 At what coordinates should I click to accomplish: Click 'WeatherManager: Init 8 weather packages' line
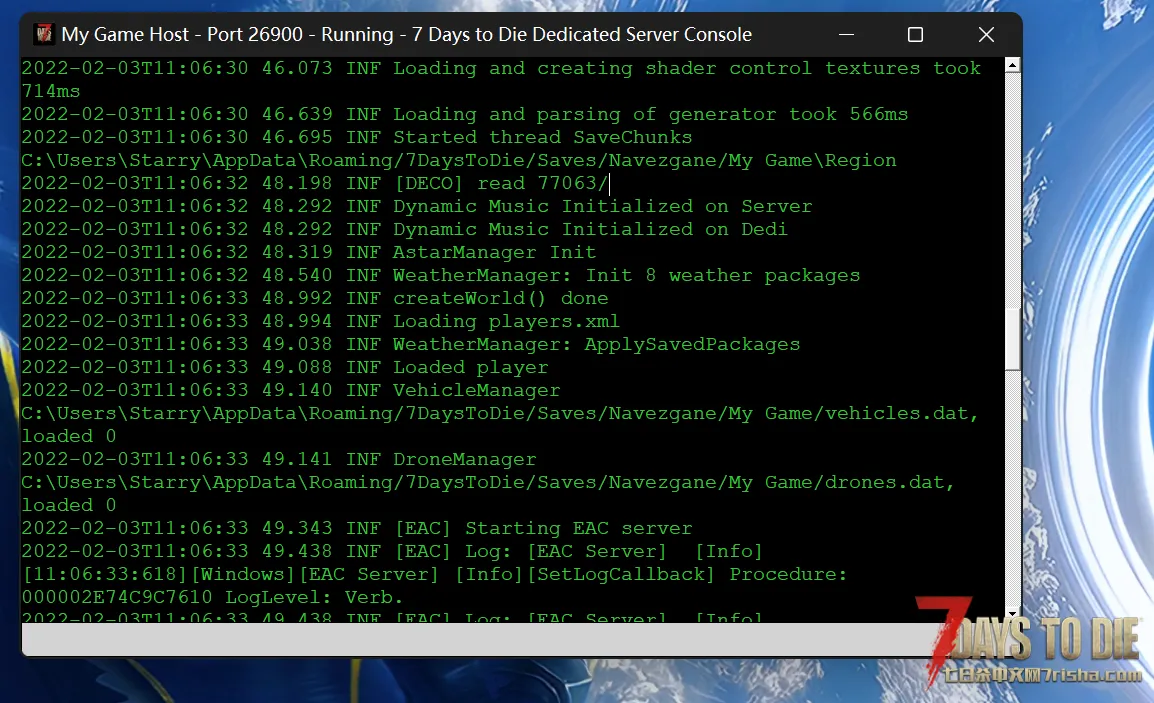pos(440,275)
